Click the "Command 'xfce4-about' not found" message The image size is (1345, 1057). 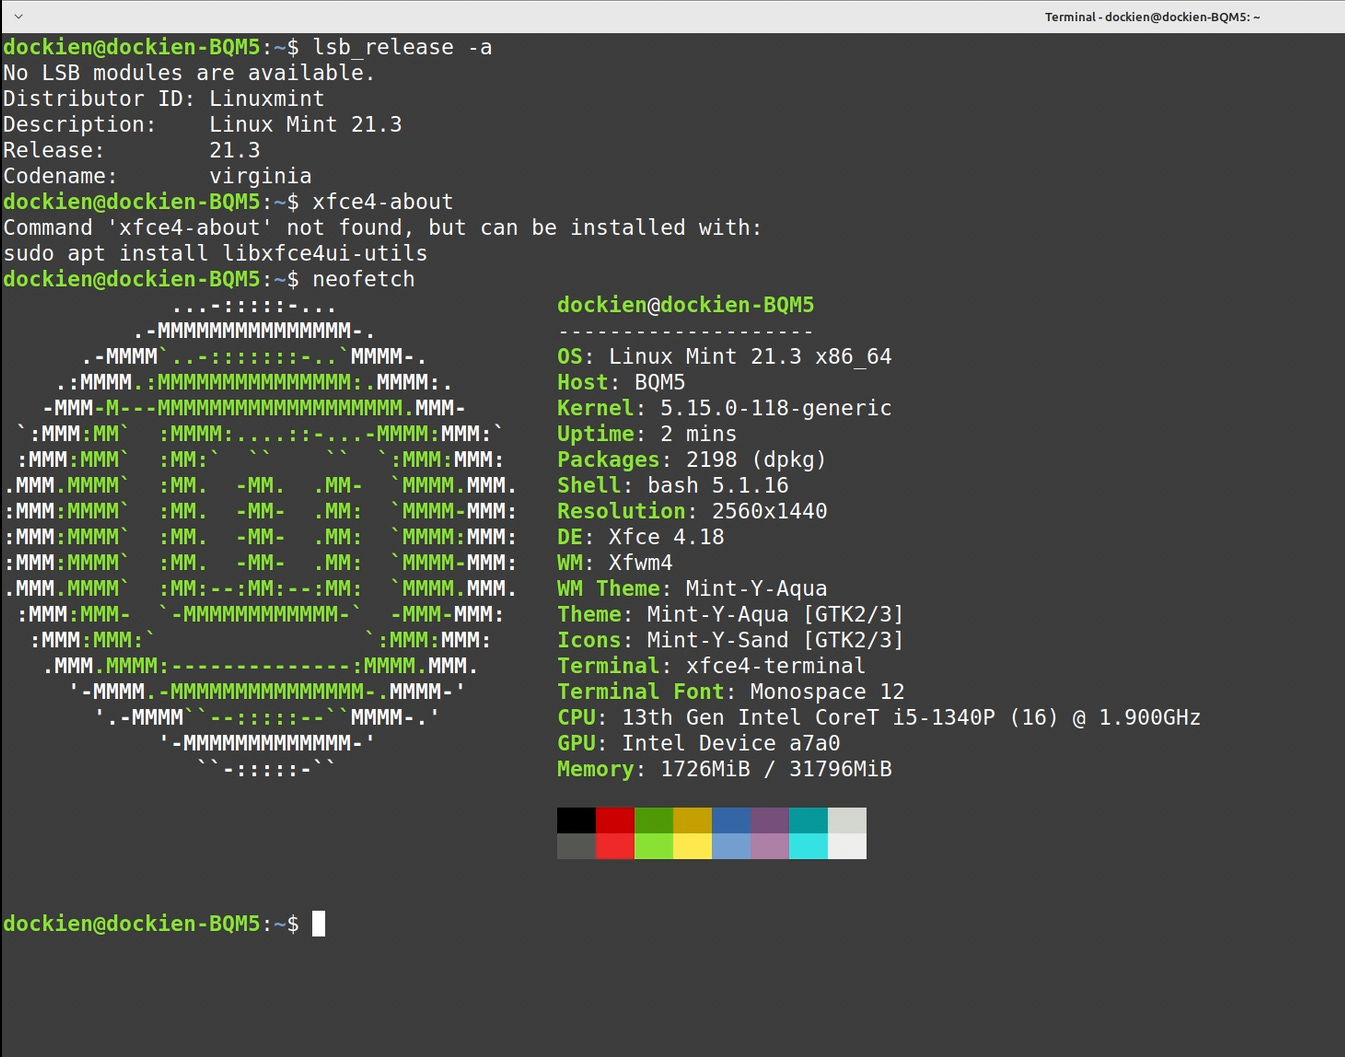coord(382,228)
